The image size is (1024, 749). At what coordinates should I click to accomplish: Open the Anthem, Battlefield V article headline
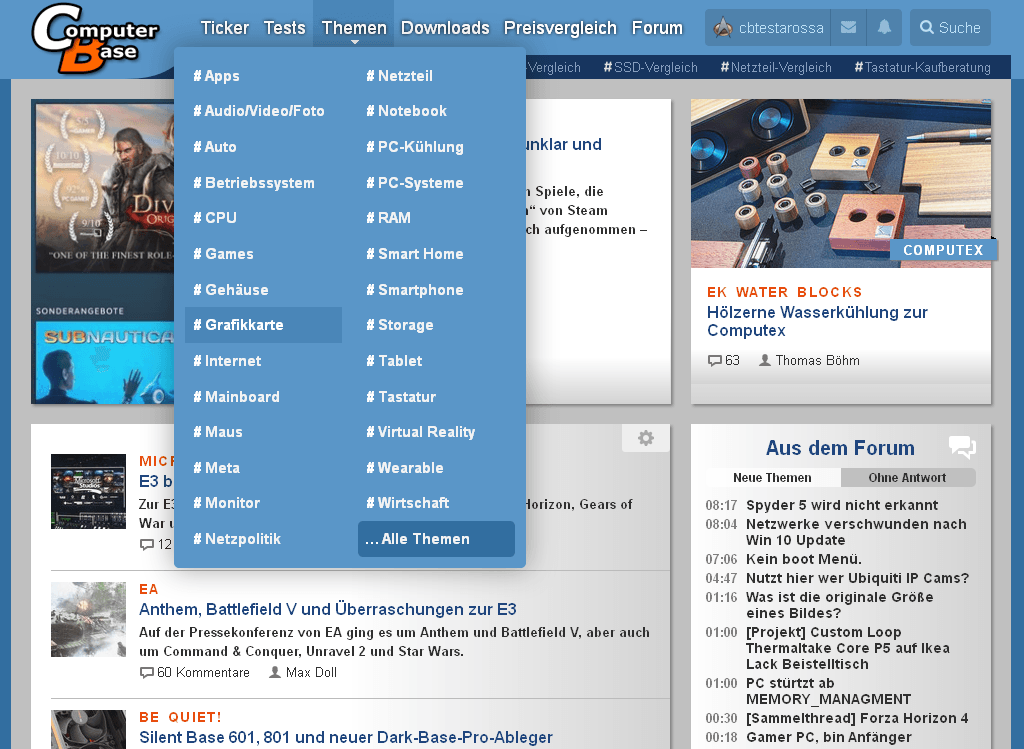(328, 609)
